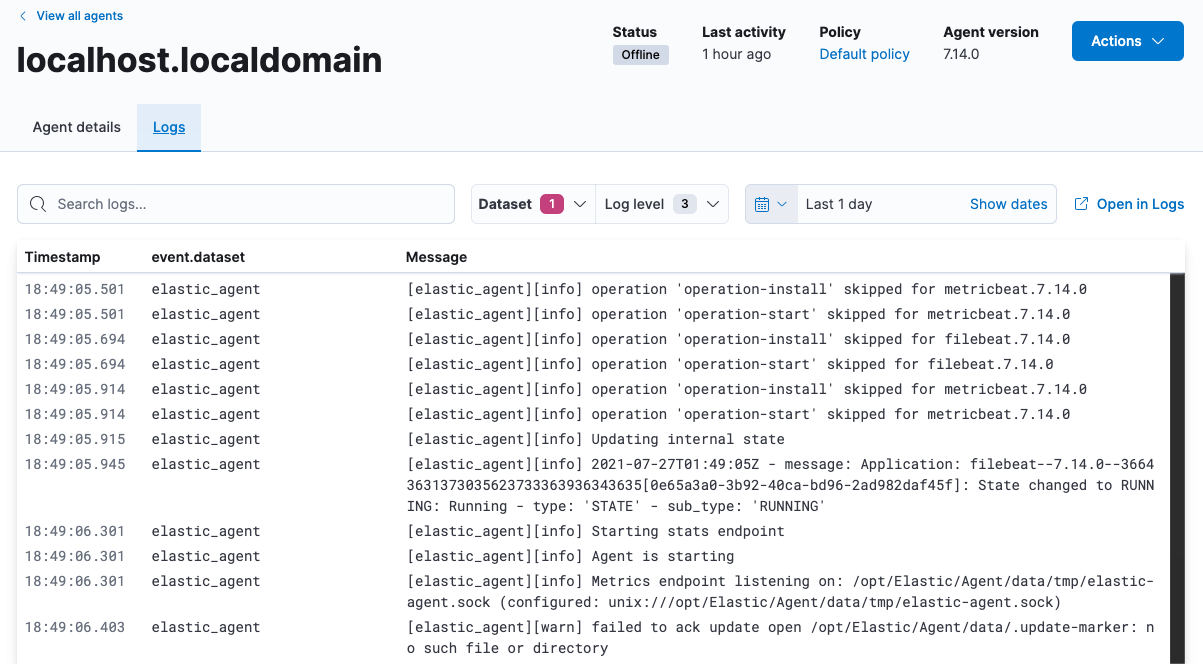Image resolution: width=1203 pixels, height=665 pixels.
Task: Switch to the Agent details tab
Action: [76, 127]
